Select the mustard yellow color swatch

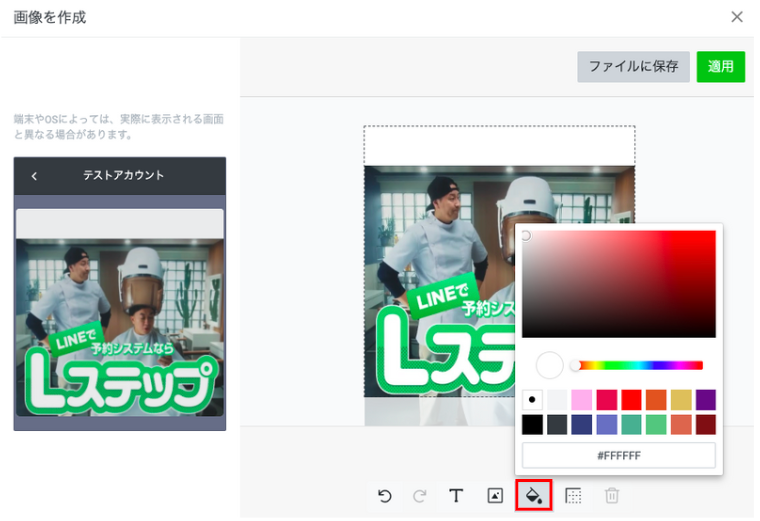point(681,400)
